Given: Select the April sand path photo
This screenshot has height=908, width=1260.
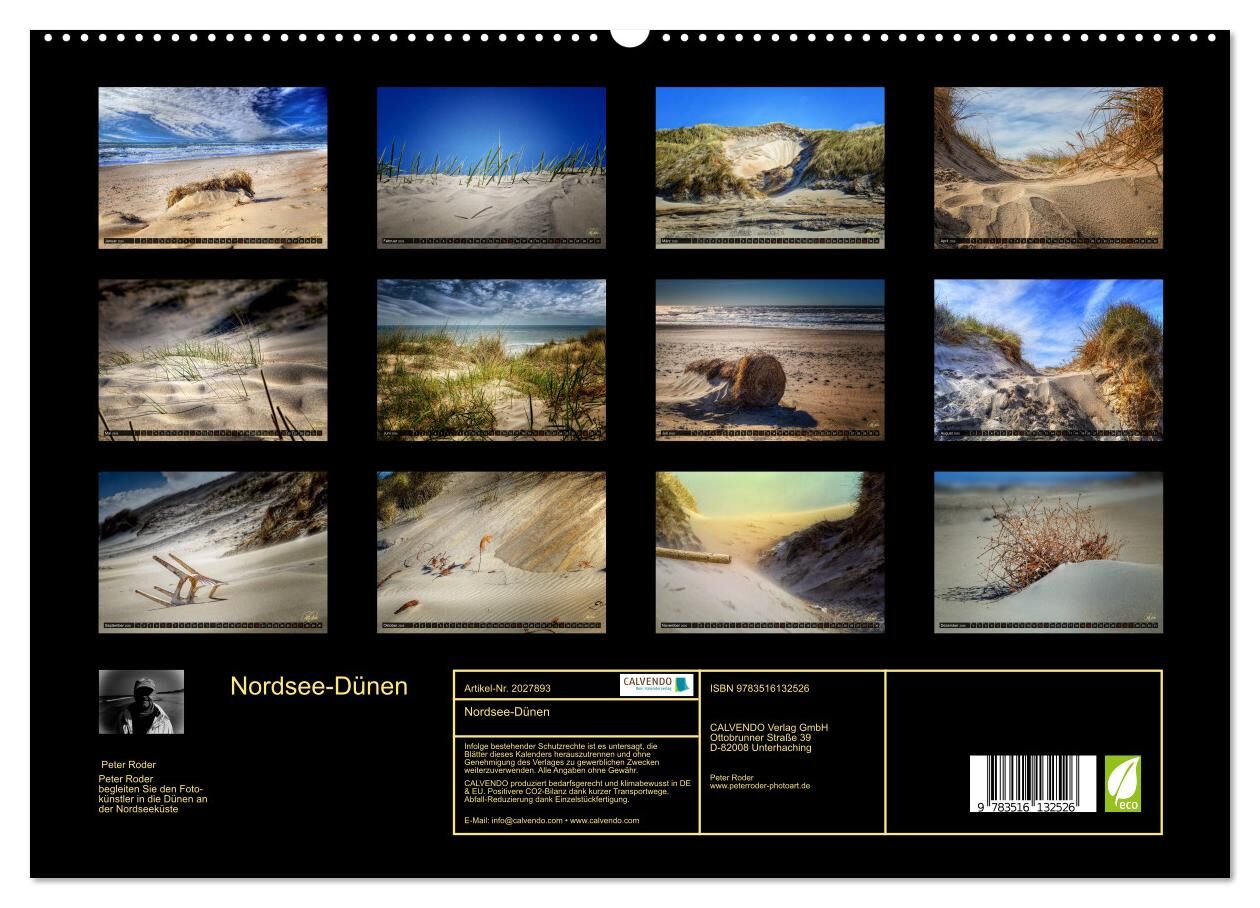Looking at the screenshot, I should point(1048,167).
